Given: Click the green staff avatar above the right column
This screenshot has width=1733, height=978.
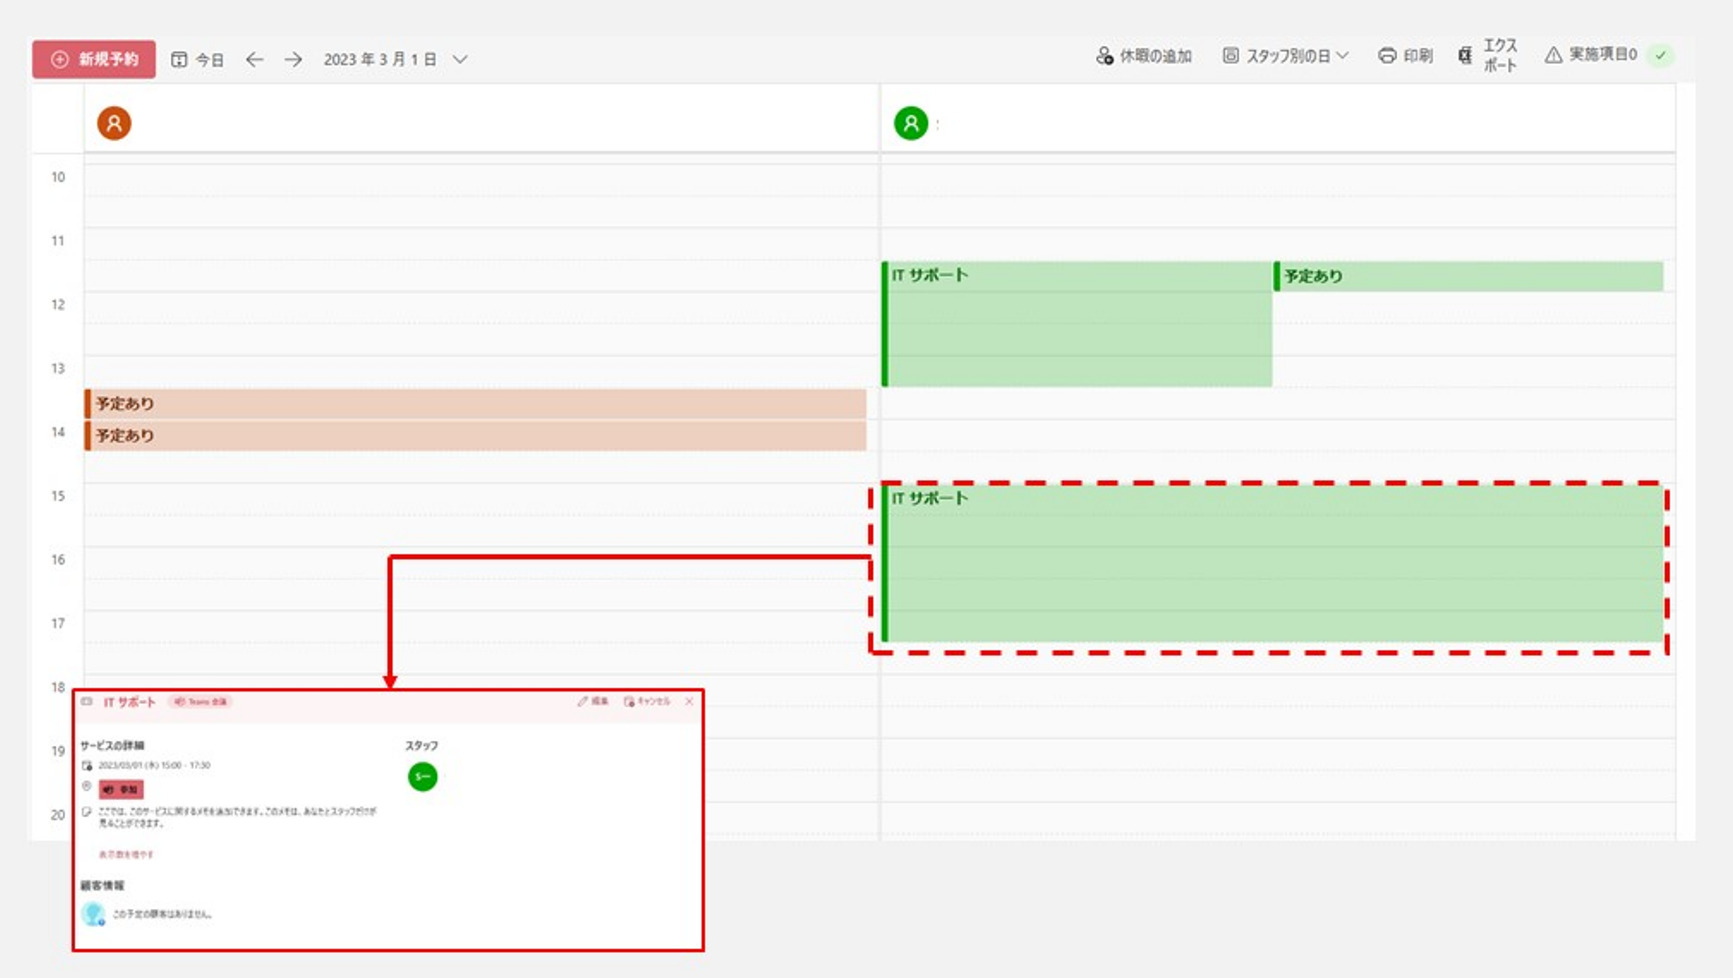Looking at the screenshot, I should click(x=910, y=124).
